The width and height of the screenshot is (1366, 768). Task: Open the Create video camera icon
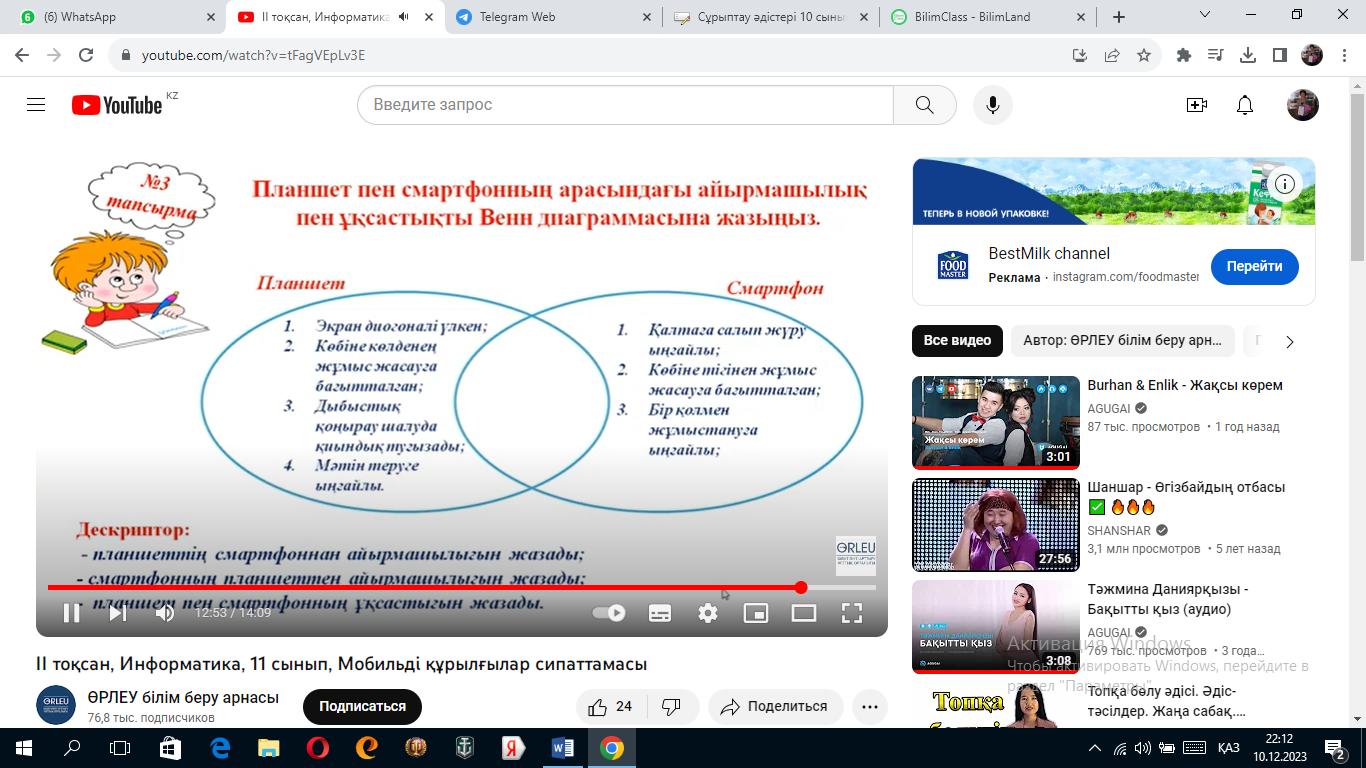coord(1197,105)
